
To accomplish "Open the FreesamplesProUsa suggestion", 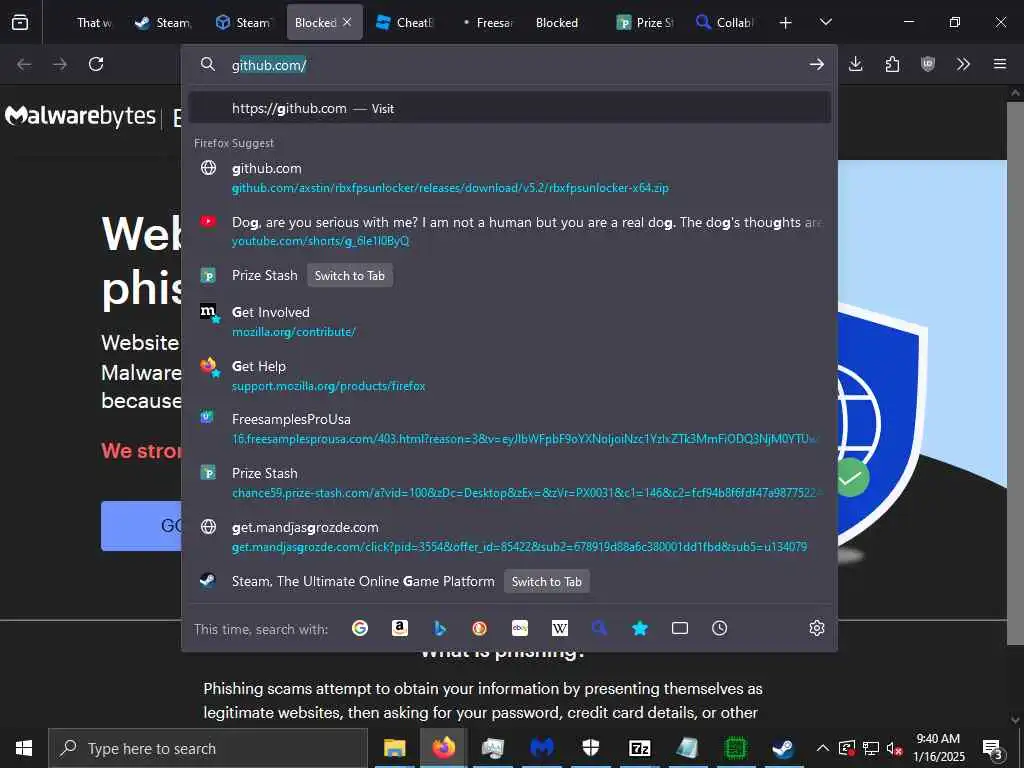I will pos(509,428).
